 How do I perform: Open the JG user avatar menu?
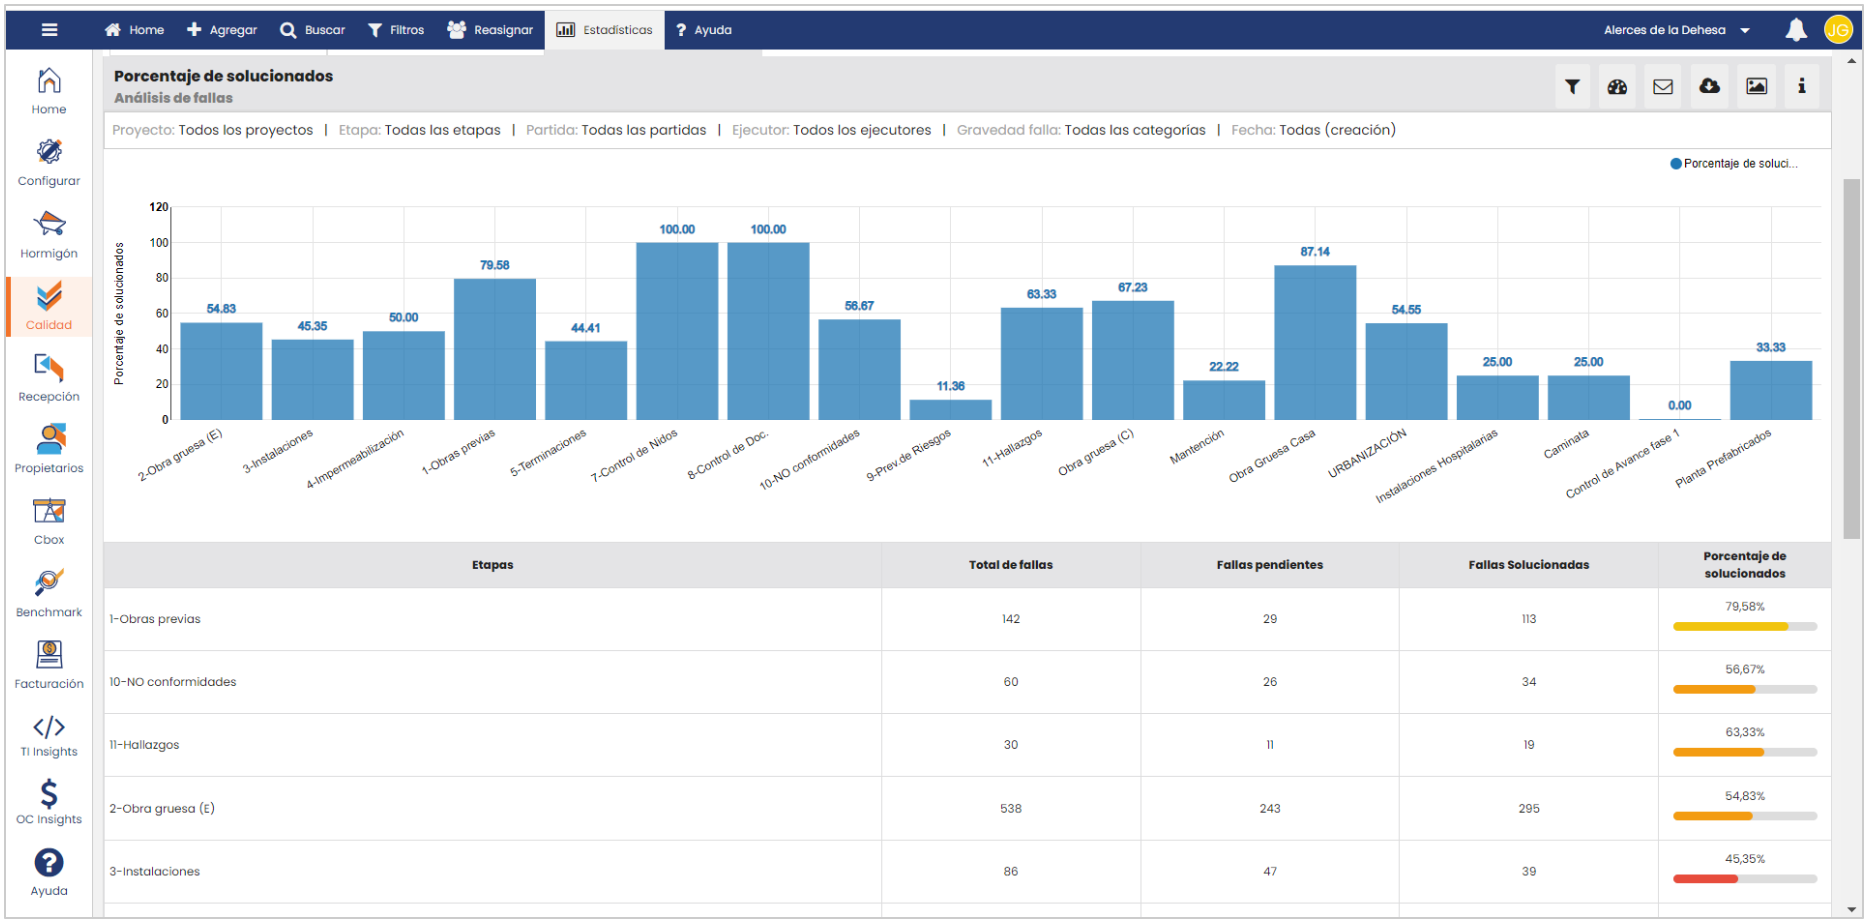point(1838,30)
